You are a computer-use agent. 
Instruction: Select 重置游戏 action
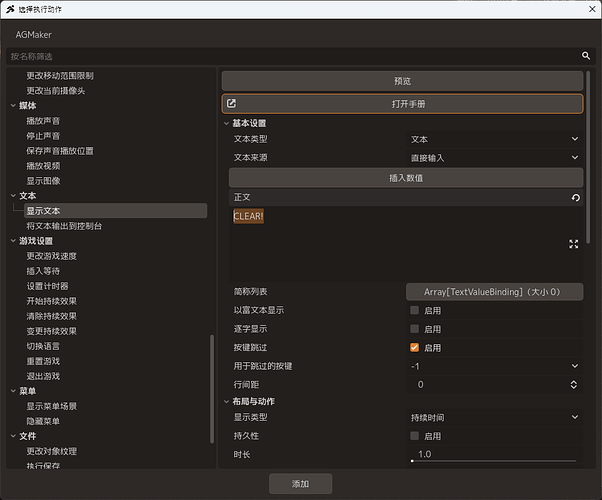(43, 361)
